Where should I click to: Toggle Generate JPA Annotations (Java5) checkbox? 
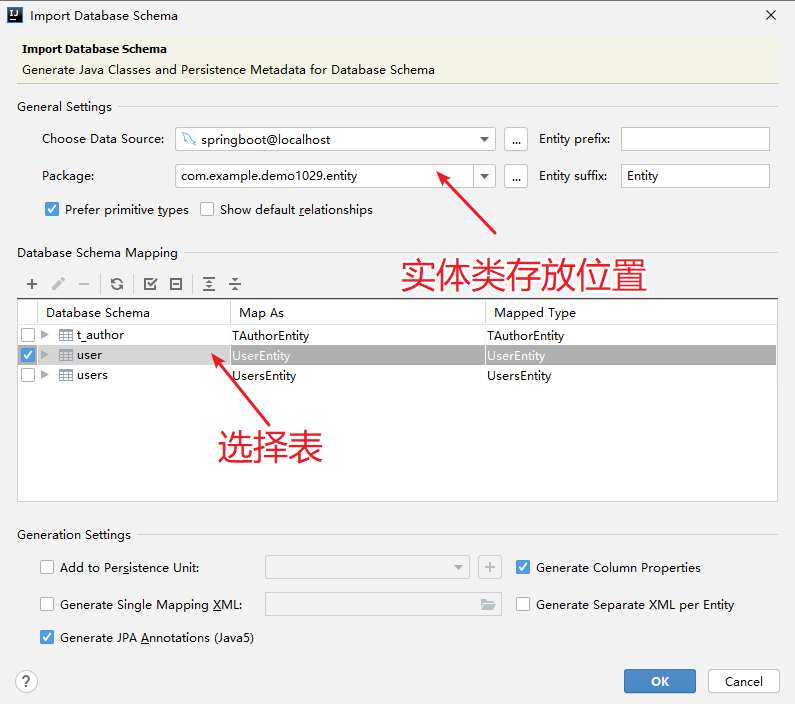[47, 637]
